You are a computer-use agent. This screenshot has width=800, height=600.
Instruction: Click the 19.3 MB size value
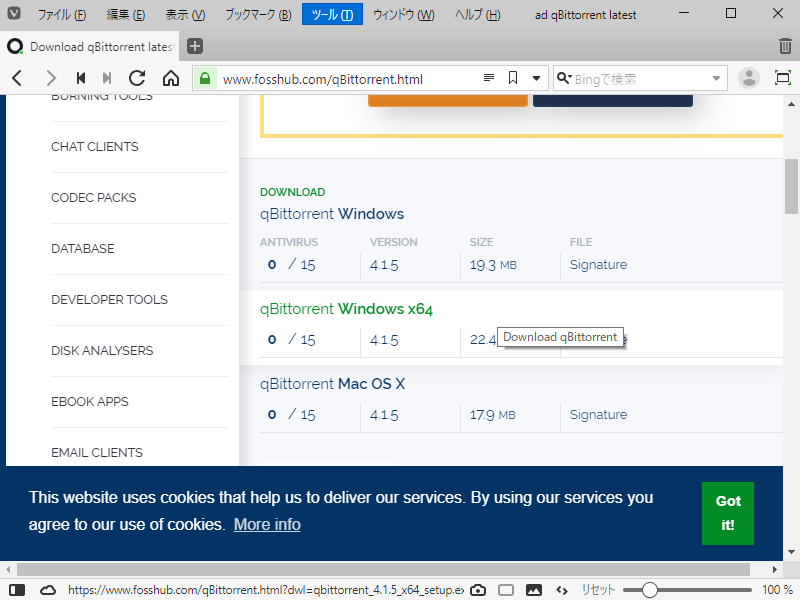pyautogui.click(x=493, y=265)
